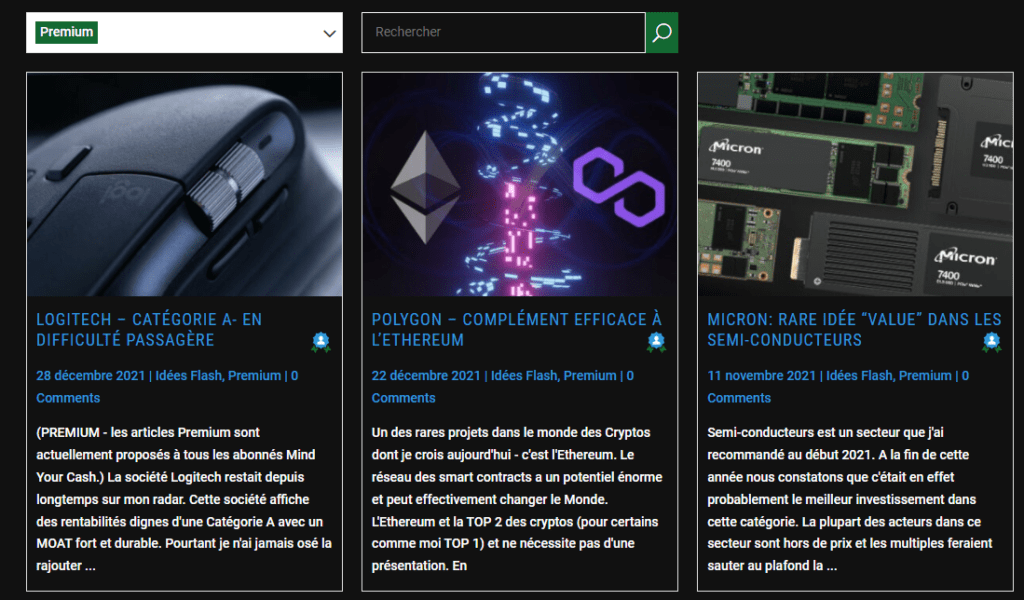
Task: Focus the Rechercher search field
Action: click(504, 32)
